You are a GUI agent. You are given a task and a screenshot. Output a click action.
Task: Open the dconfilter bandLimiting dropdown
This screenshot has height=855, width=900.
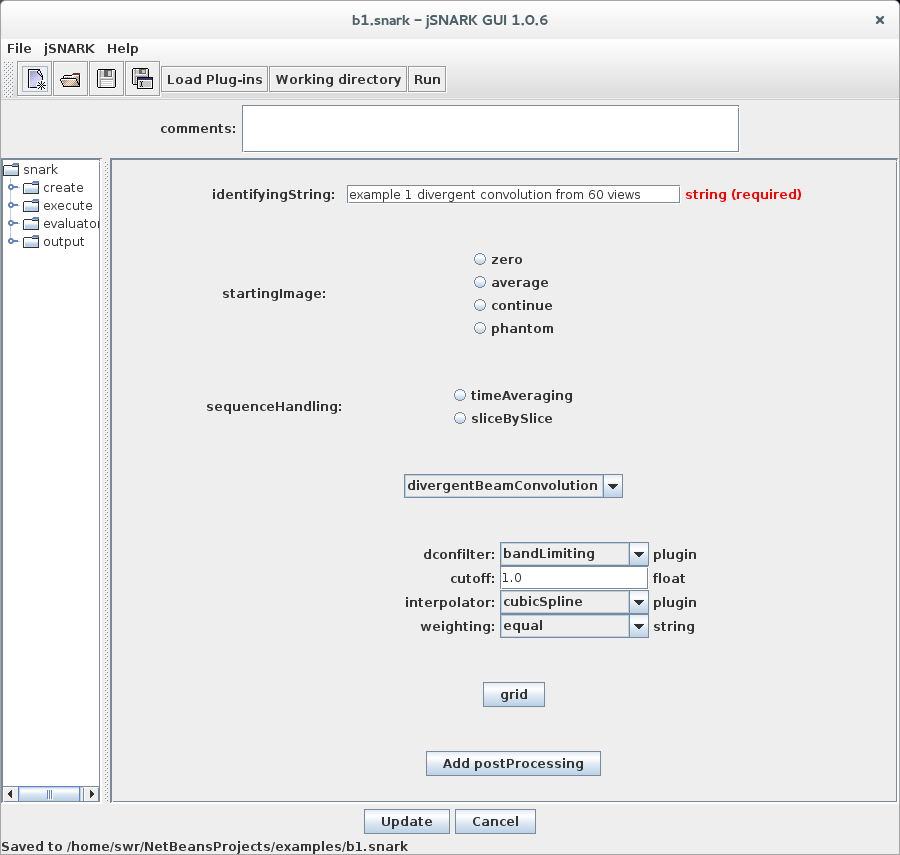point(638,554)
